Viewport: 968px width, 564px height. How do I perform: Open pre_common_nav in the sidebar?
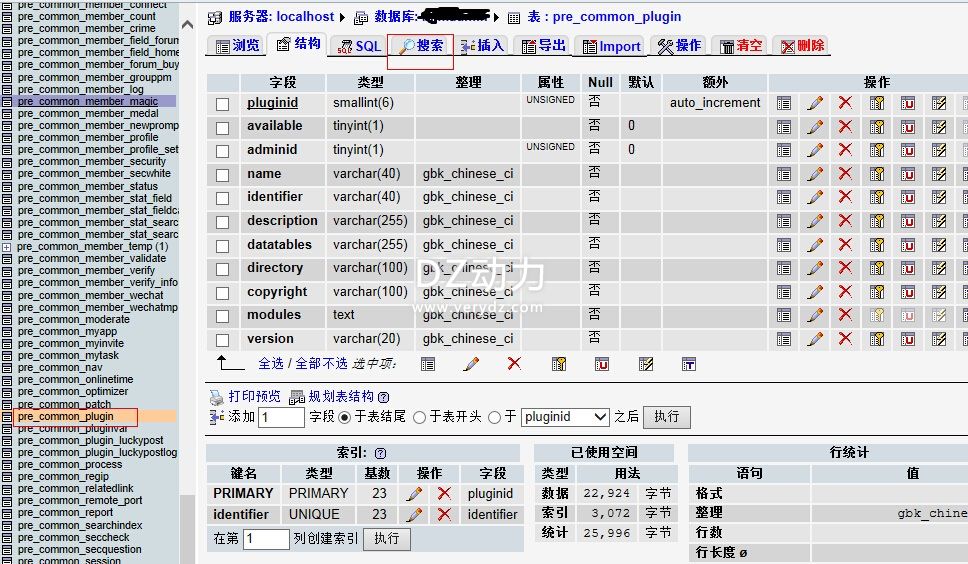coord(60,368)
